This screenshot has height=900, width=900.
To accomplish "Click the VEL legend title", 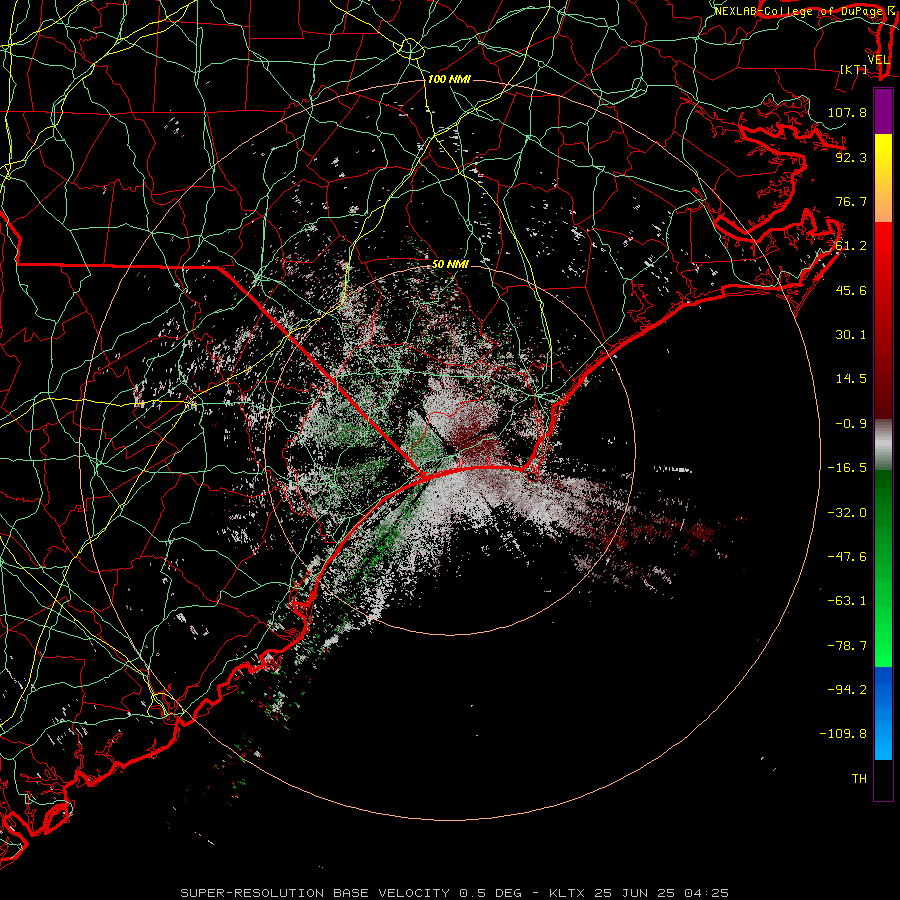I will coord(878,60).
